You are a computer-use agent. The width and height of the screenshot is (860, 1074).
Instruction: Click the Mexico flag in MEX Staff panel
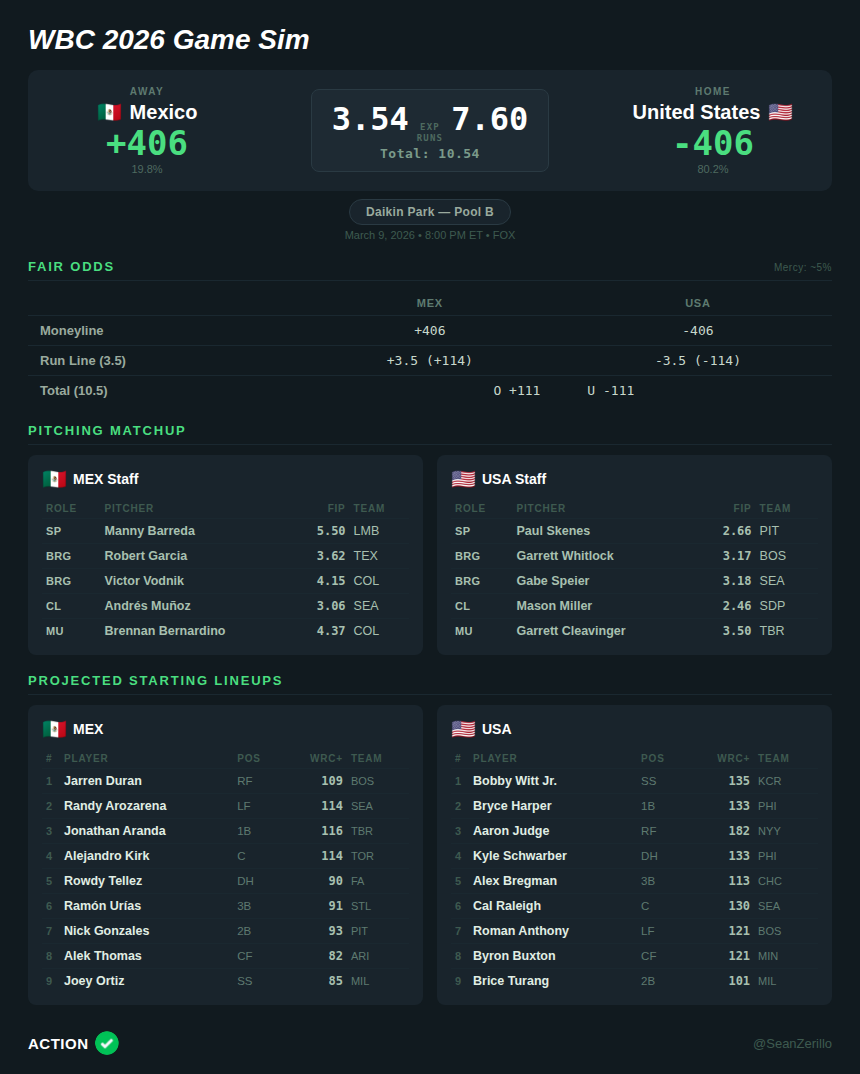coord(54,479)
